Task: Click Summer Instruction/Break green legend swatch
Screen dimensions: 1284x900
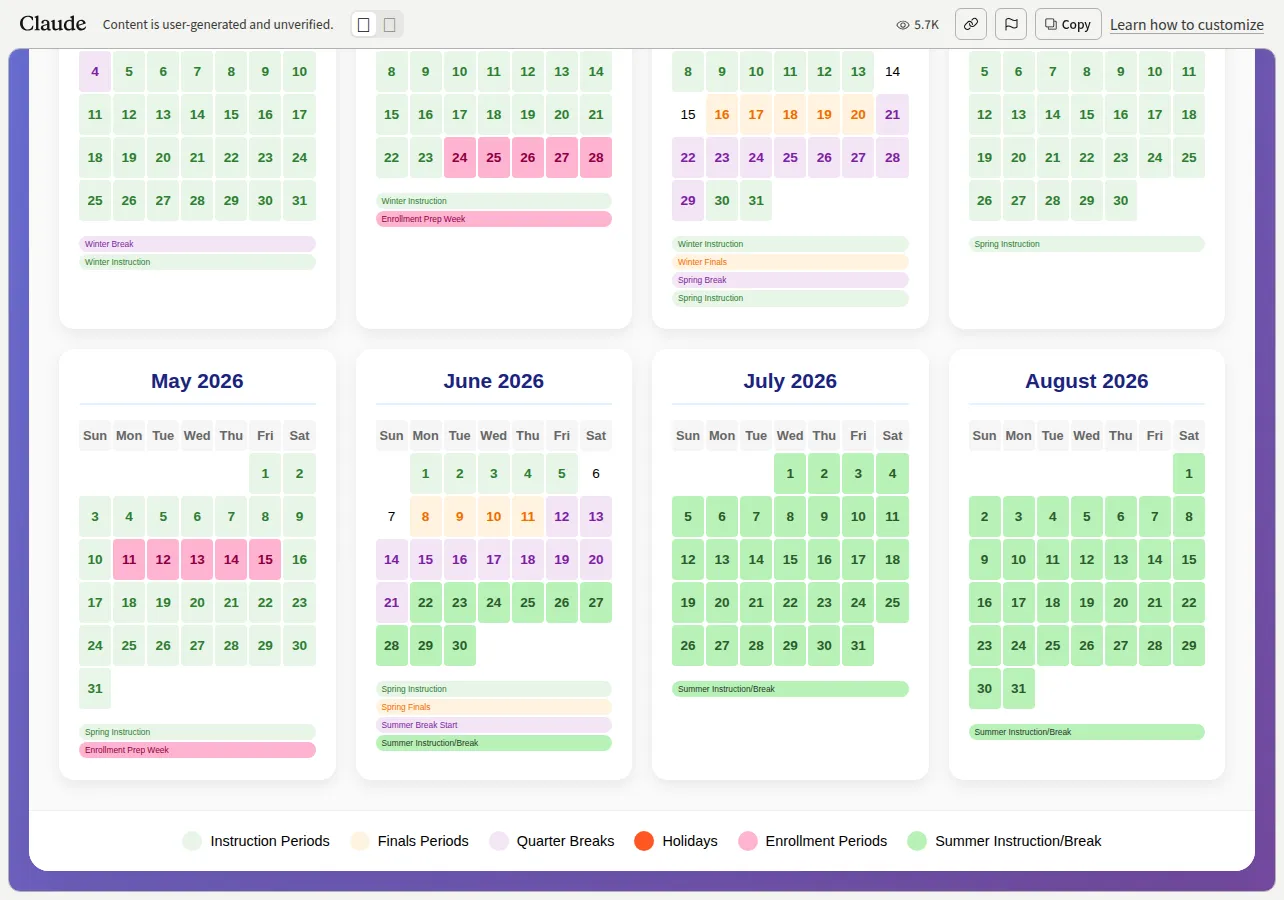Action: coord(917,841)
